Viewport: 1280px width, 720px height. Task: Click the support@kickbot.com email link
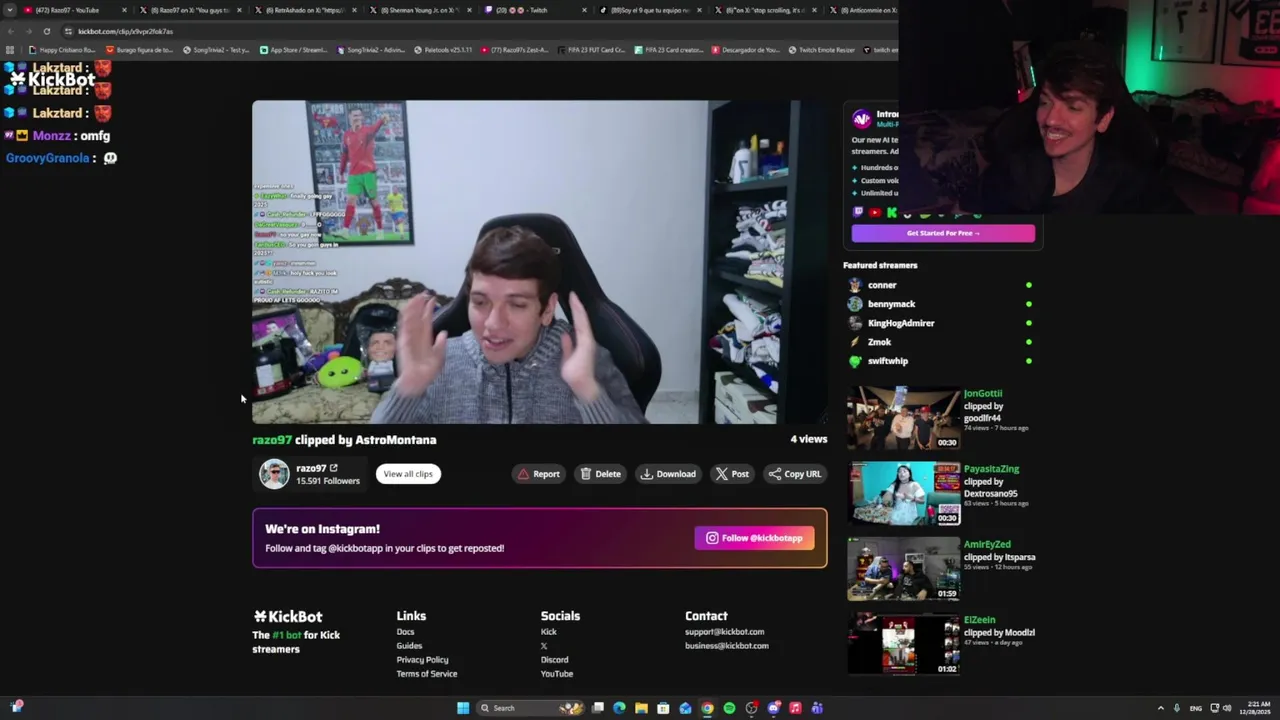point(724,632)
